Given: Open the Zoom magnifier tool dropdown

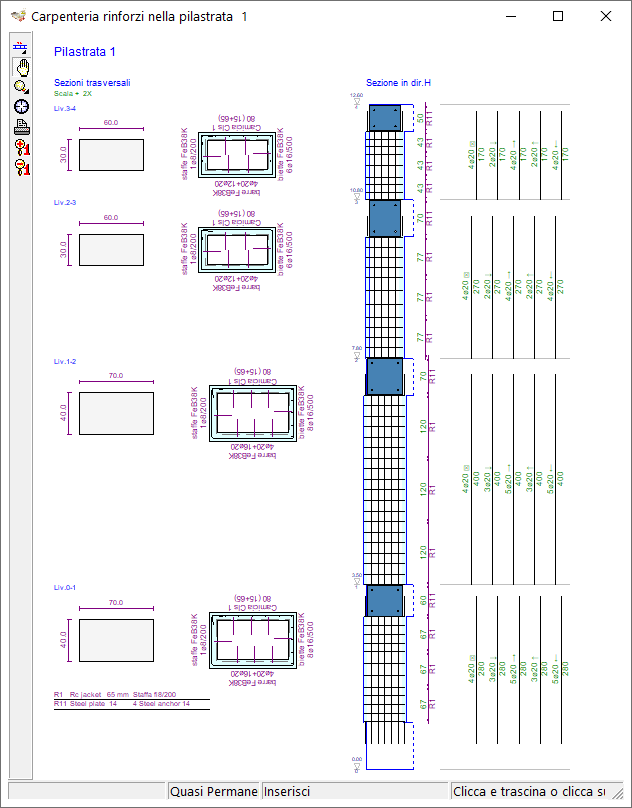Looking at the screenshot, I should pos(21,87).
